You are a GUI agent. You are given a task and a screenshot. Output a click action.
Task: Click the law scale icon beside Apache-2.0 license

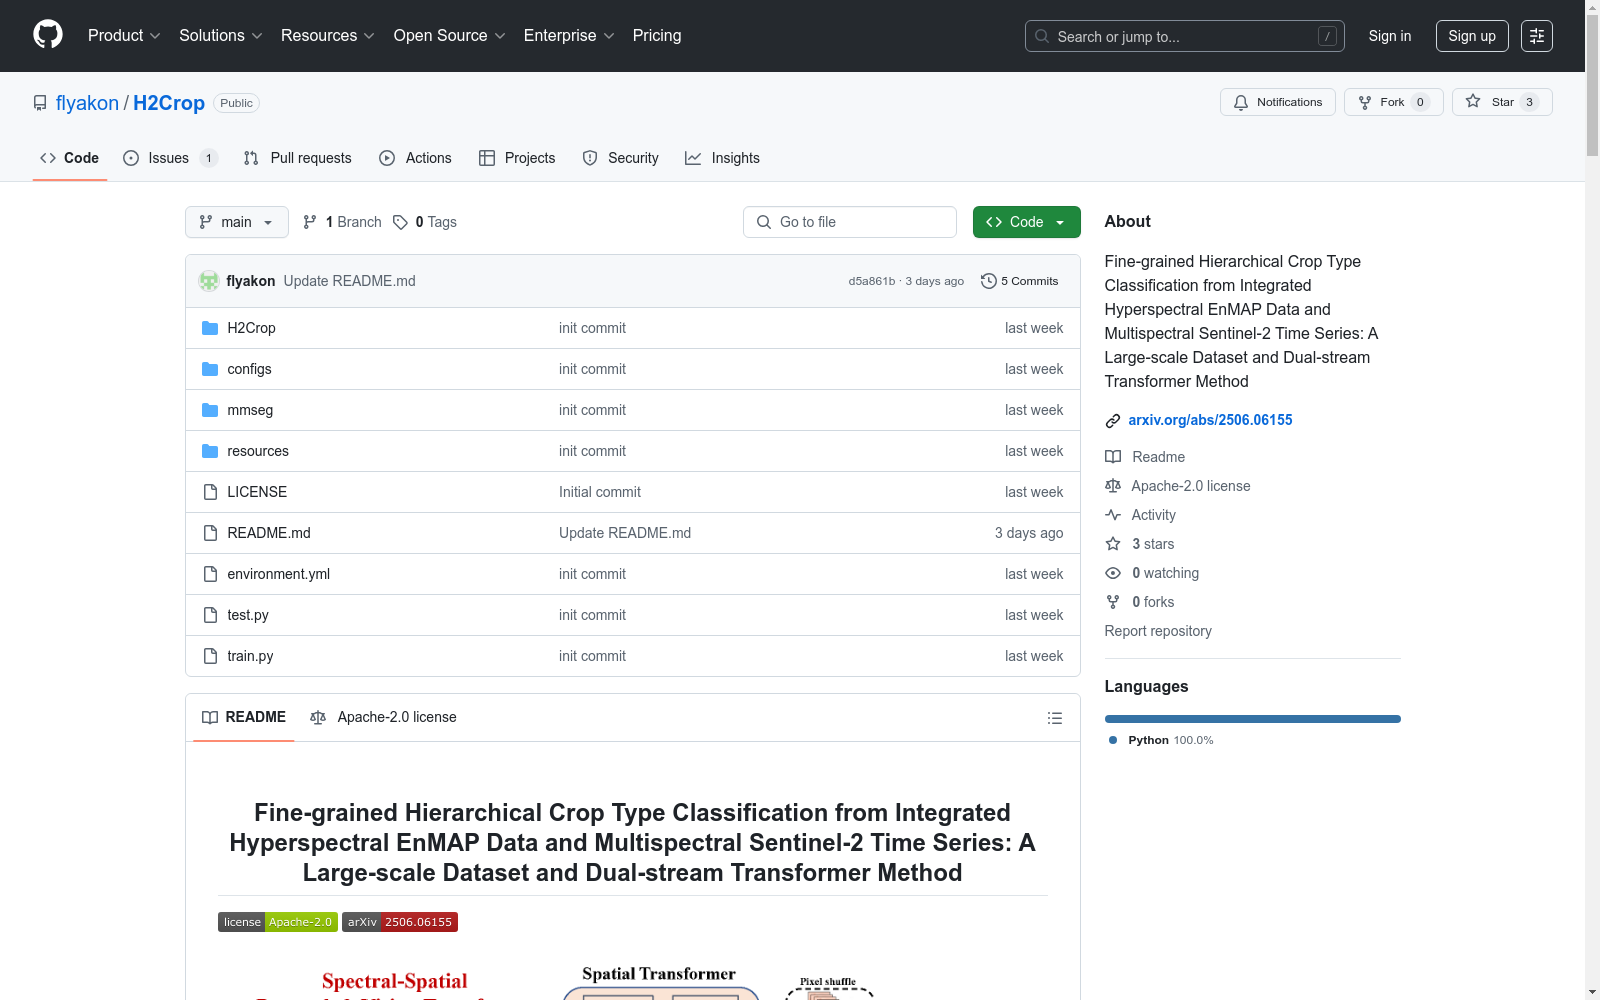point(1113,486)
